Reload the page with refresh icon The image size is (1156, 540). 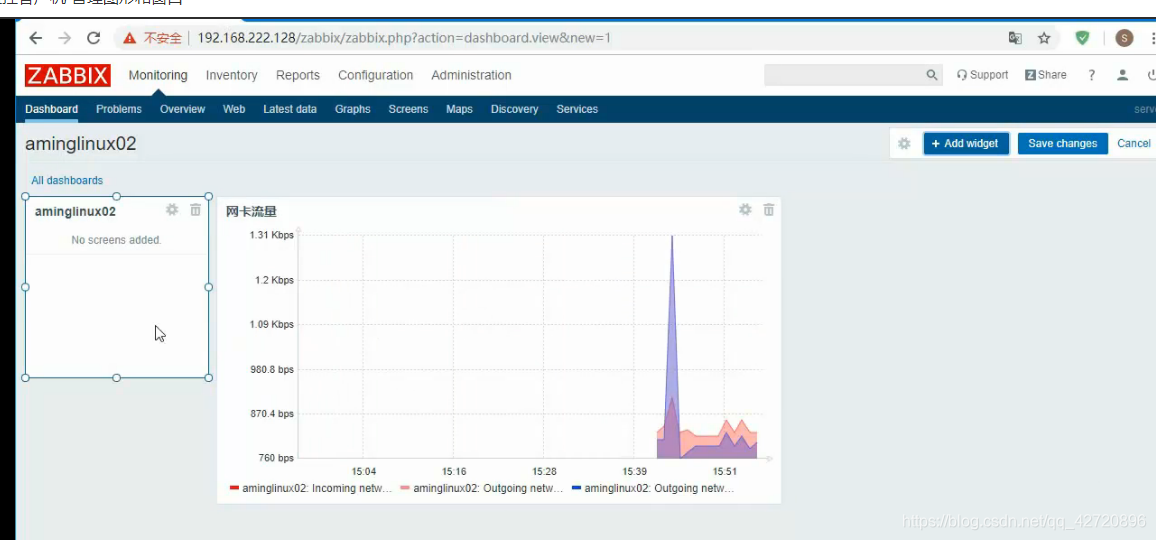[x=93, y=38]
